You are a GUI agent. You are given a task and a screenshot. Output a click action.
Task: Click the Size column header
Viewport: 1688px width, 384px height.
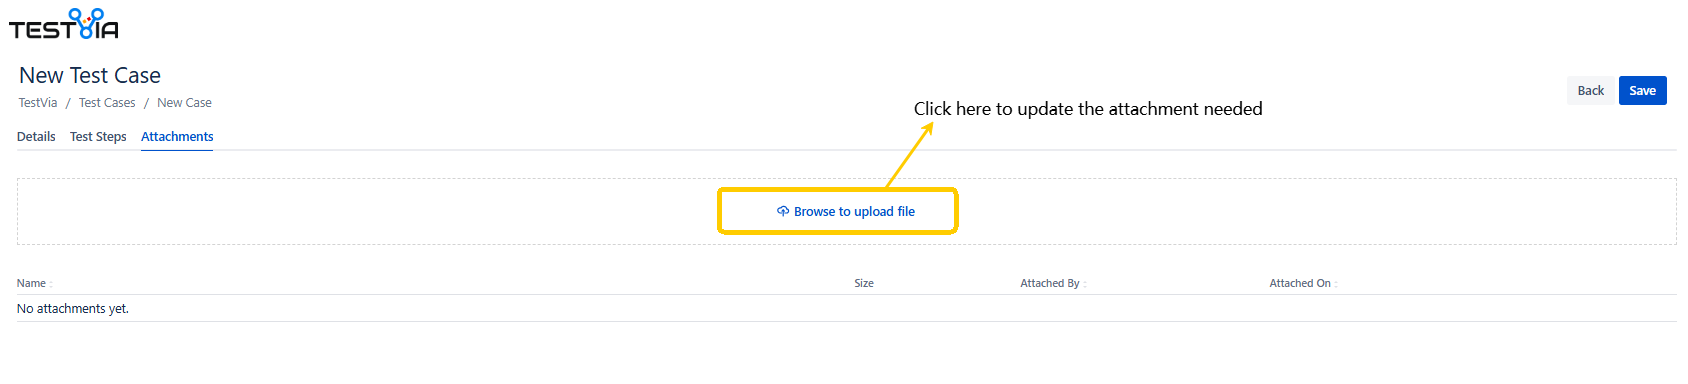864,284
